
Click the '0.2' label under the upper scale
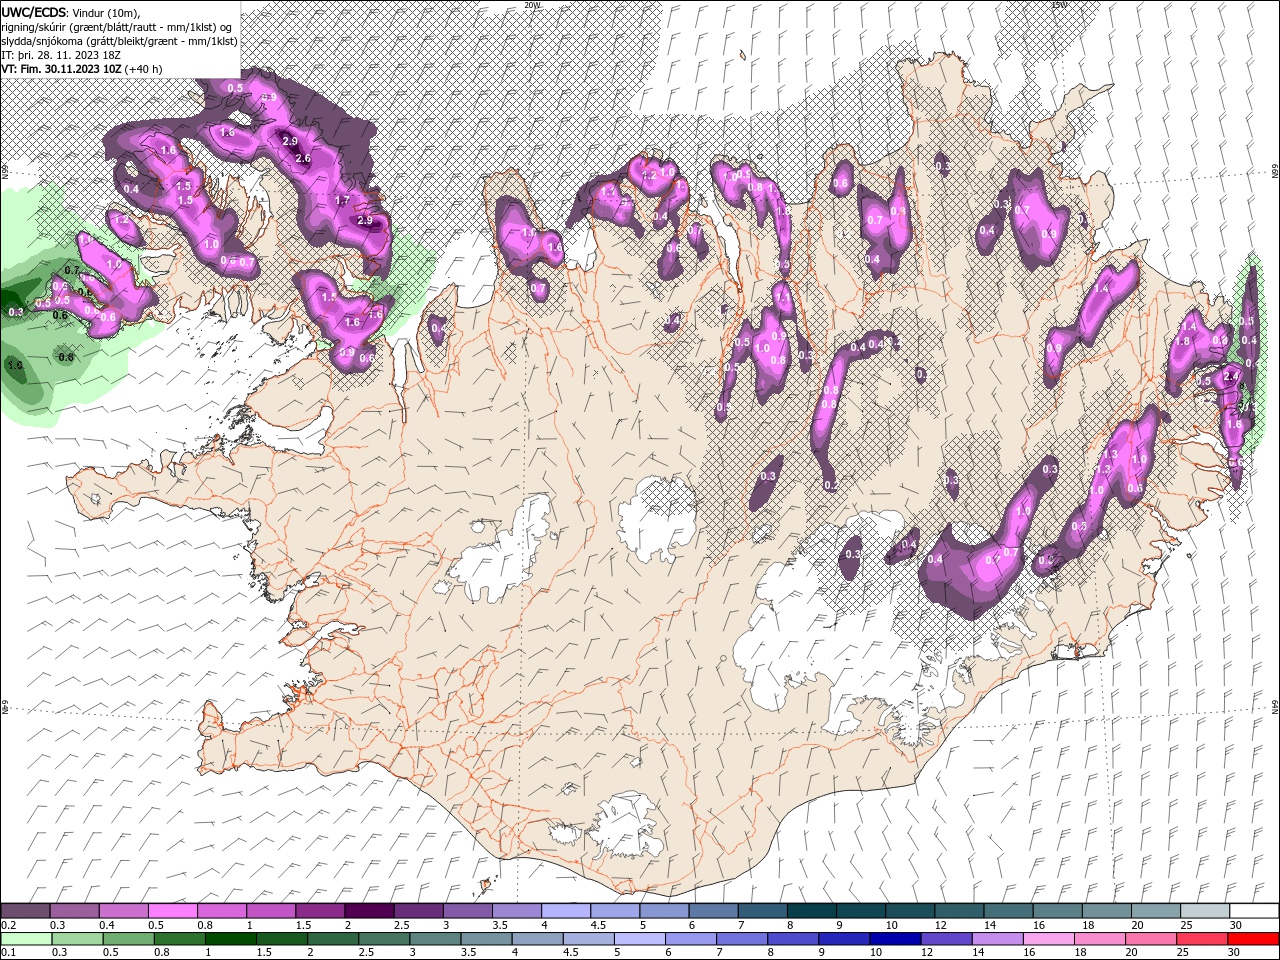tap(7, 925)
